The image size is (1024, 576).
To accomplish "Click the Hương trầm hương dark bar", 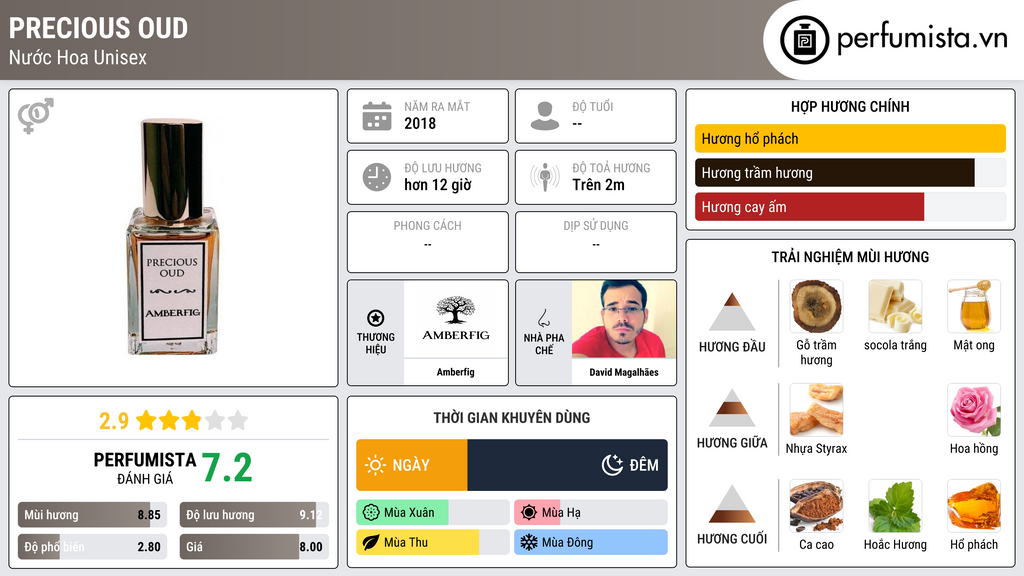I will 835,172.
